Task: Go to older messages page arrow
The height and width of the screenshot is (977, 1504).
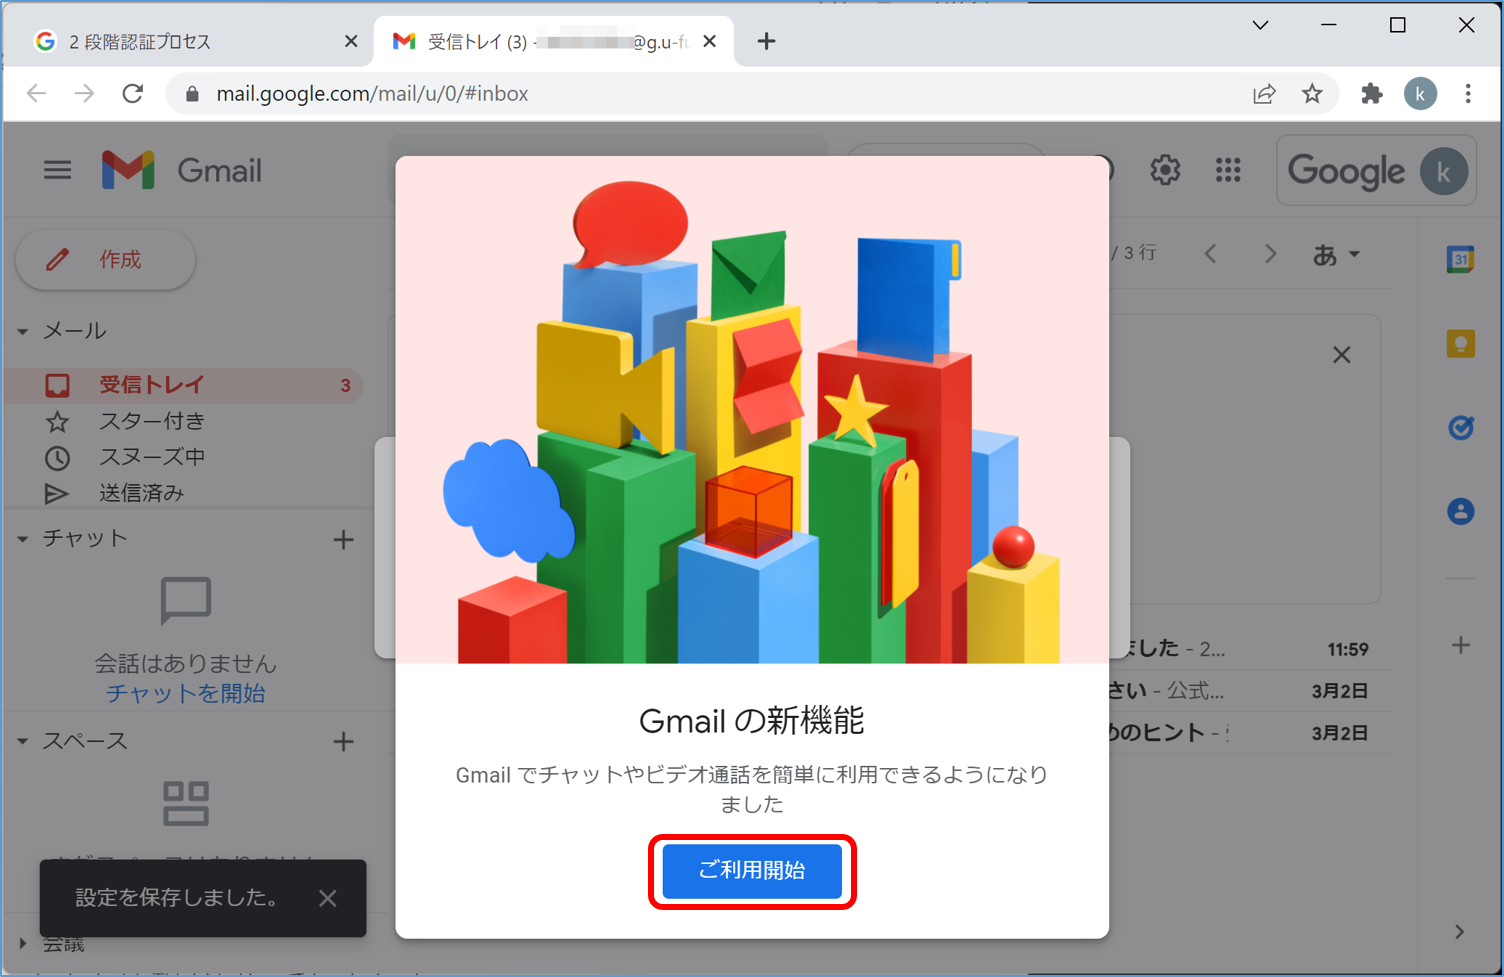Action: [1270, 254]
